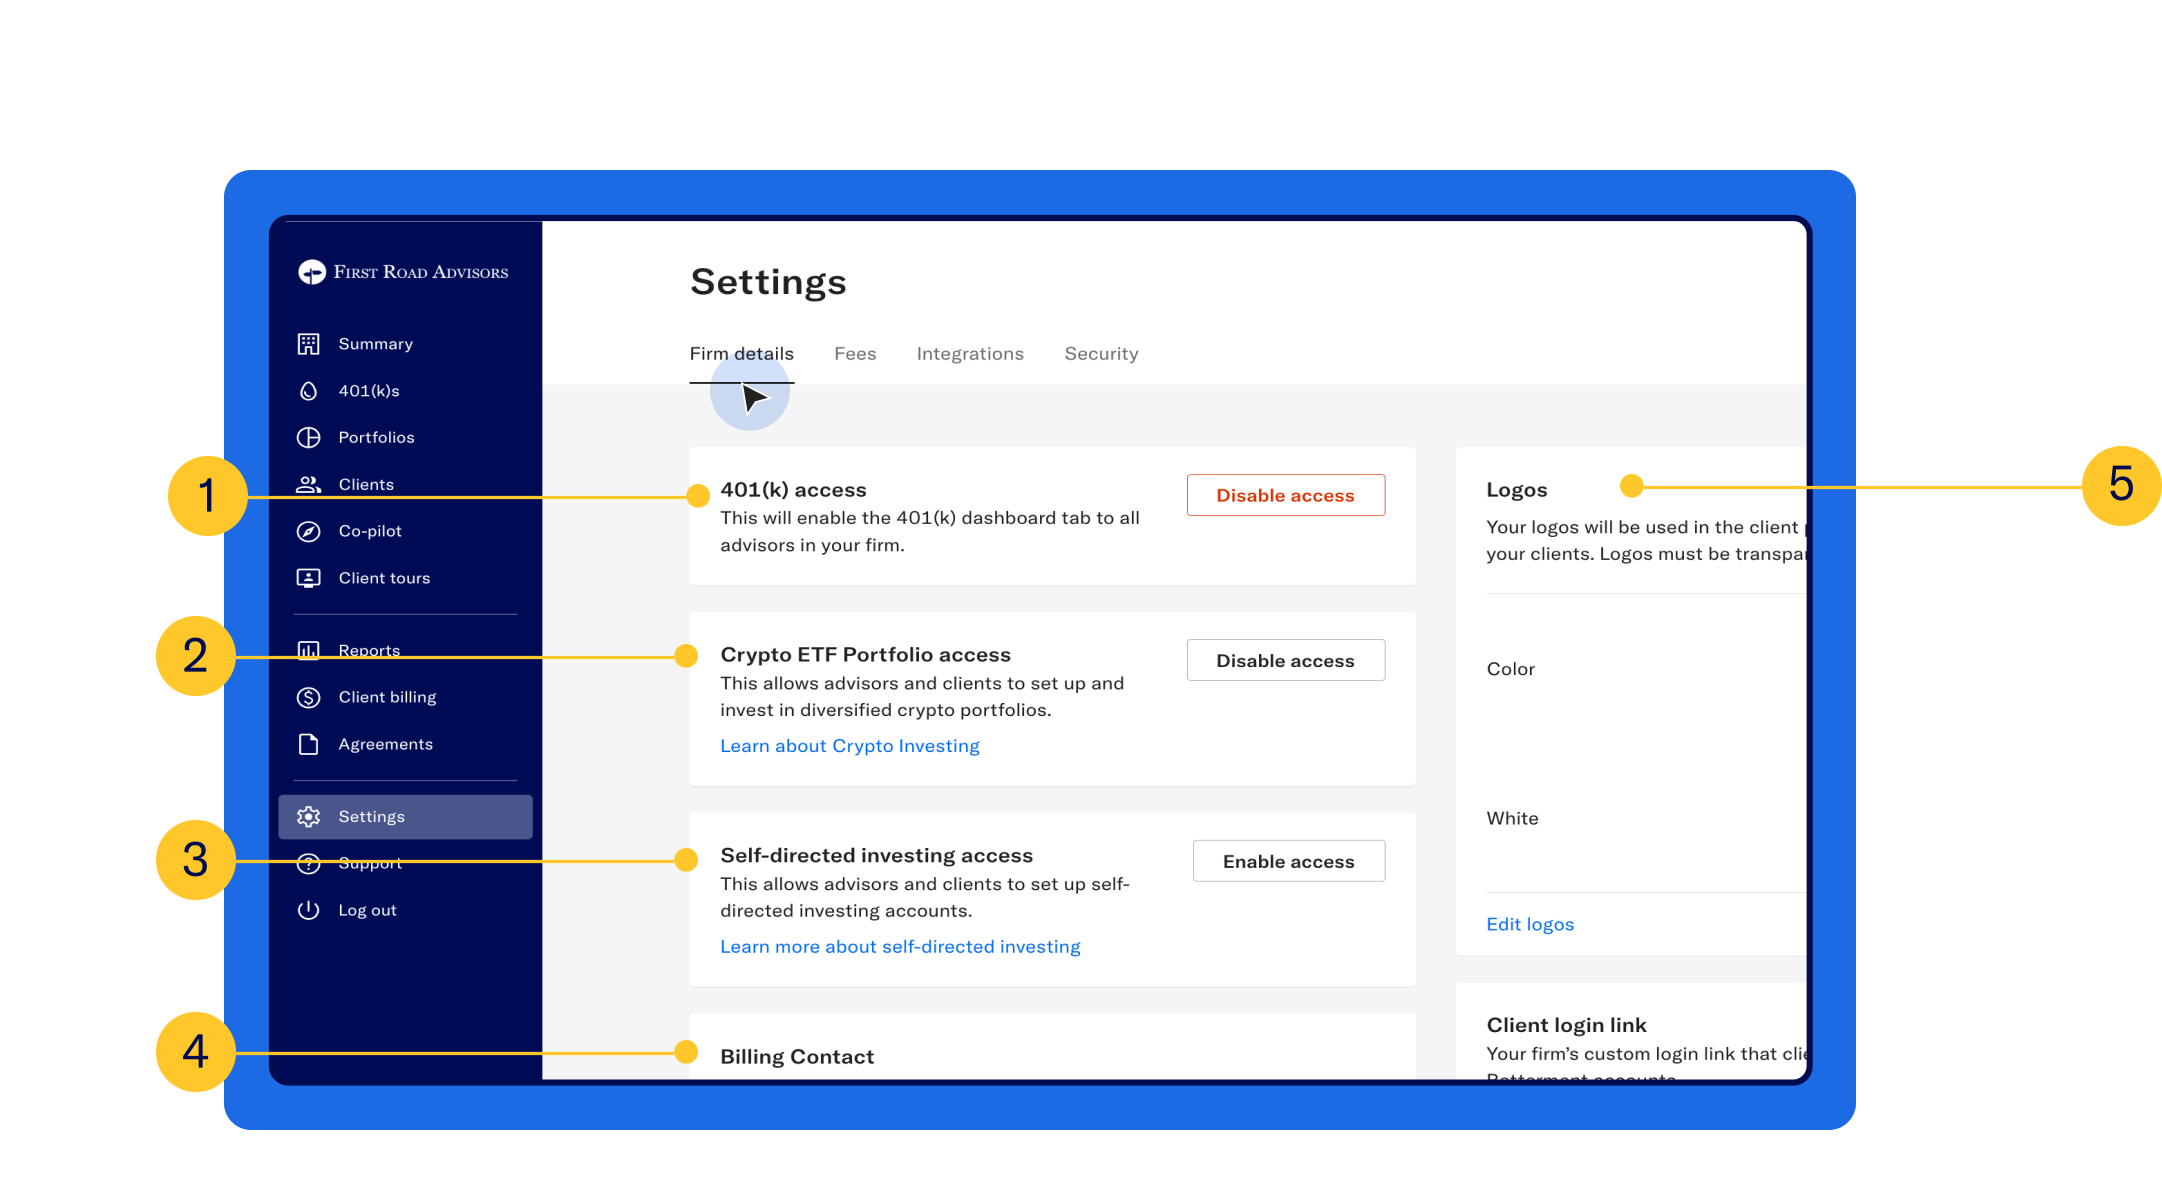Click the Settings gear icon
The height and width of the screenshot is (1200, 2162).
pyautogui.click(x=309, y=817)
